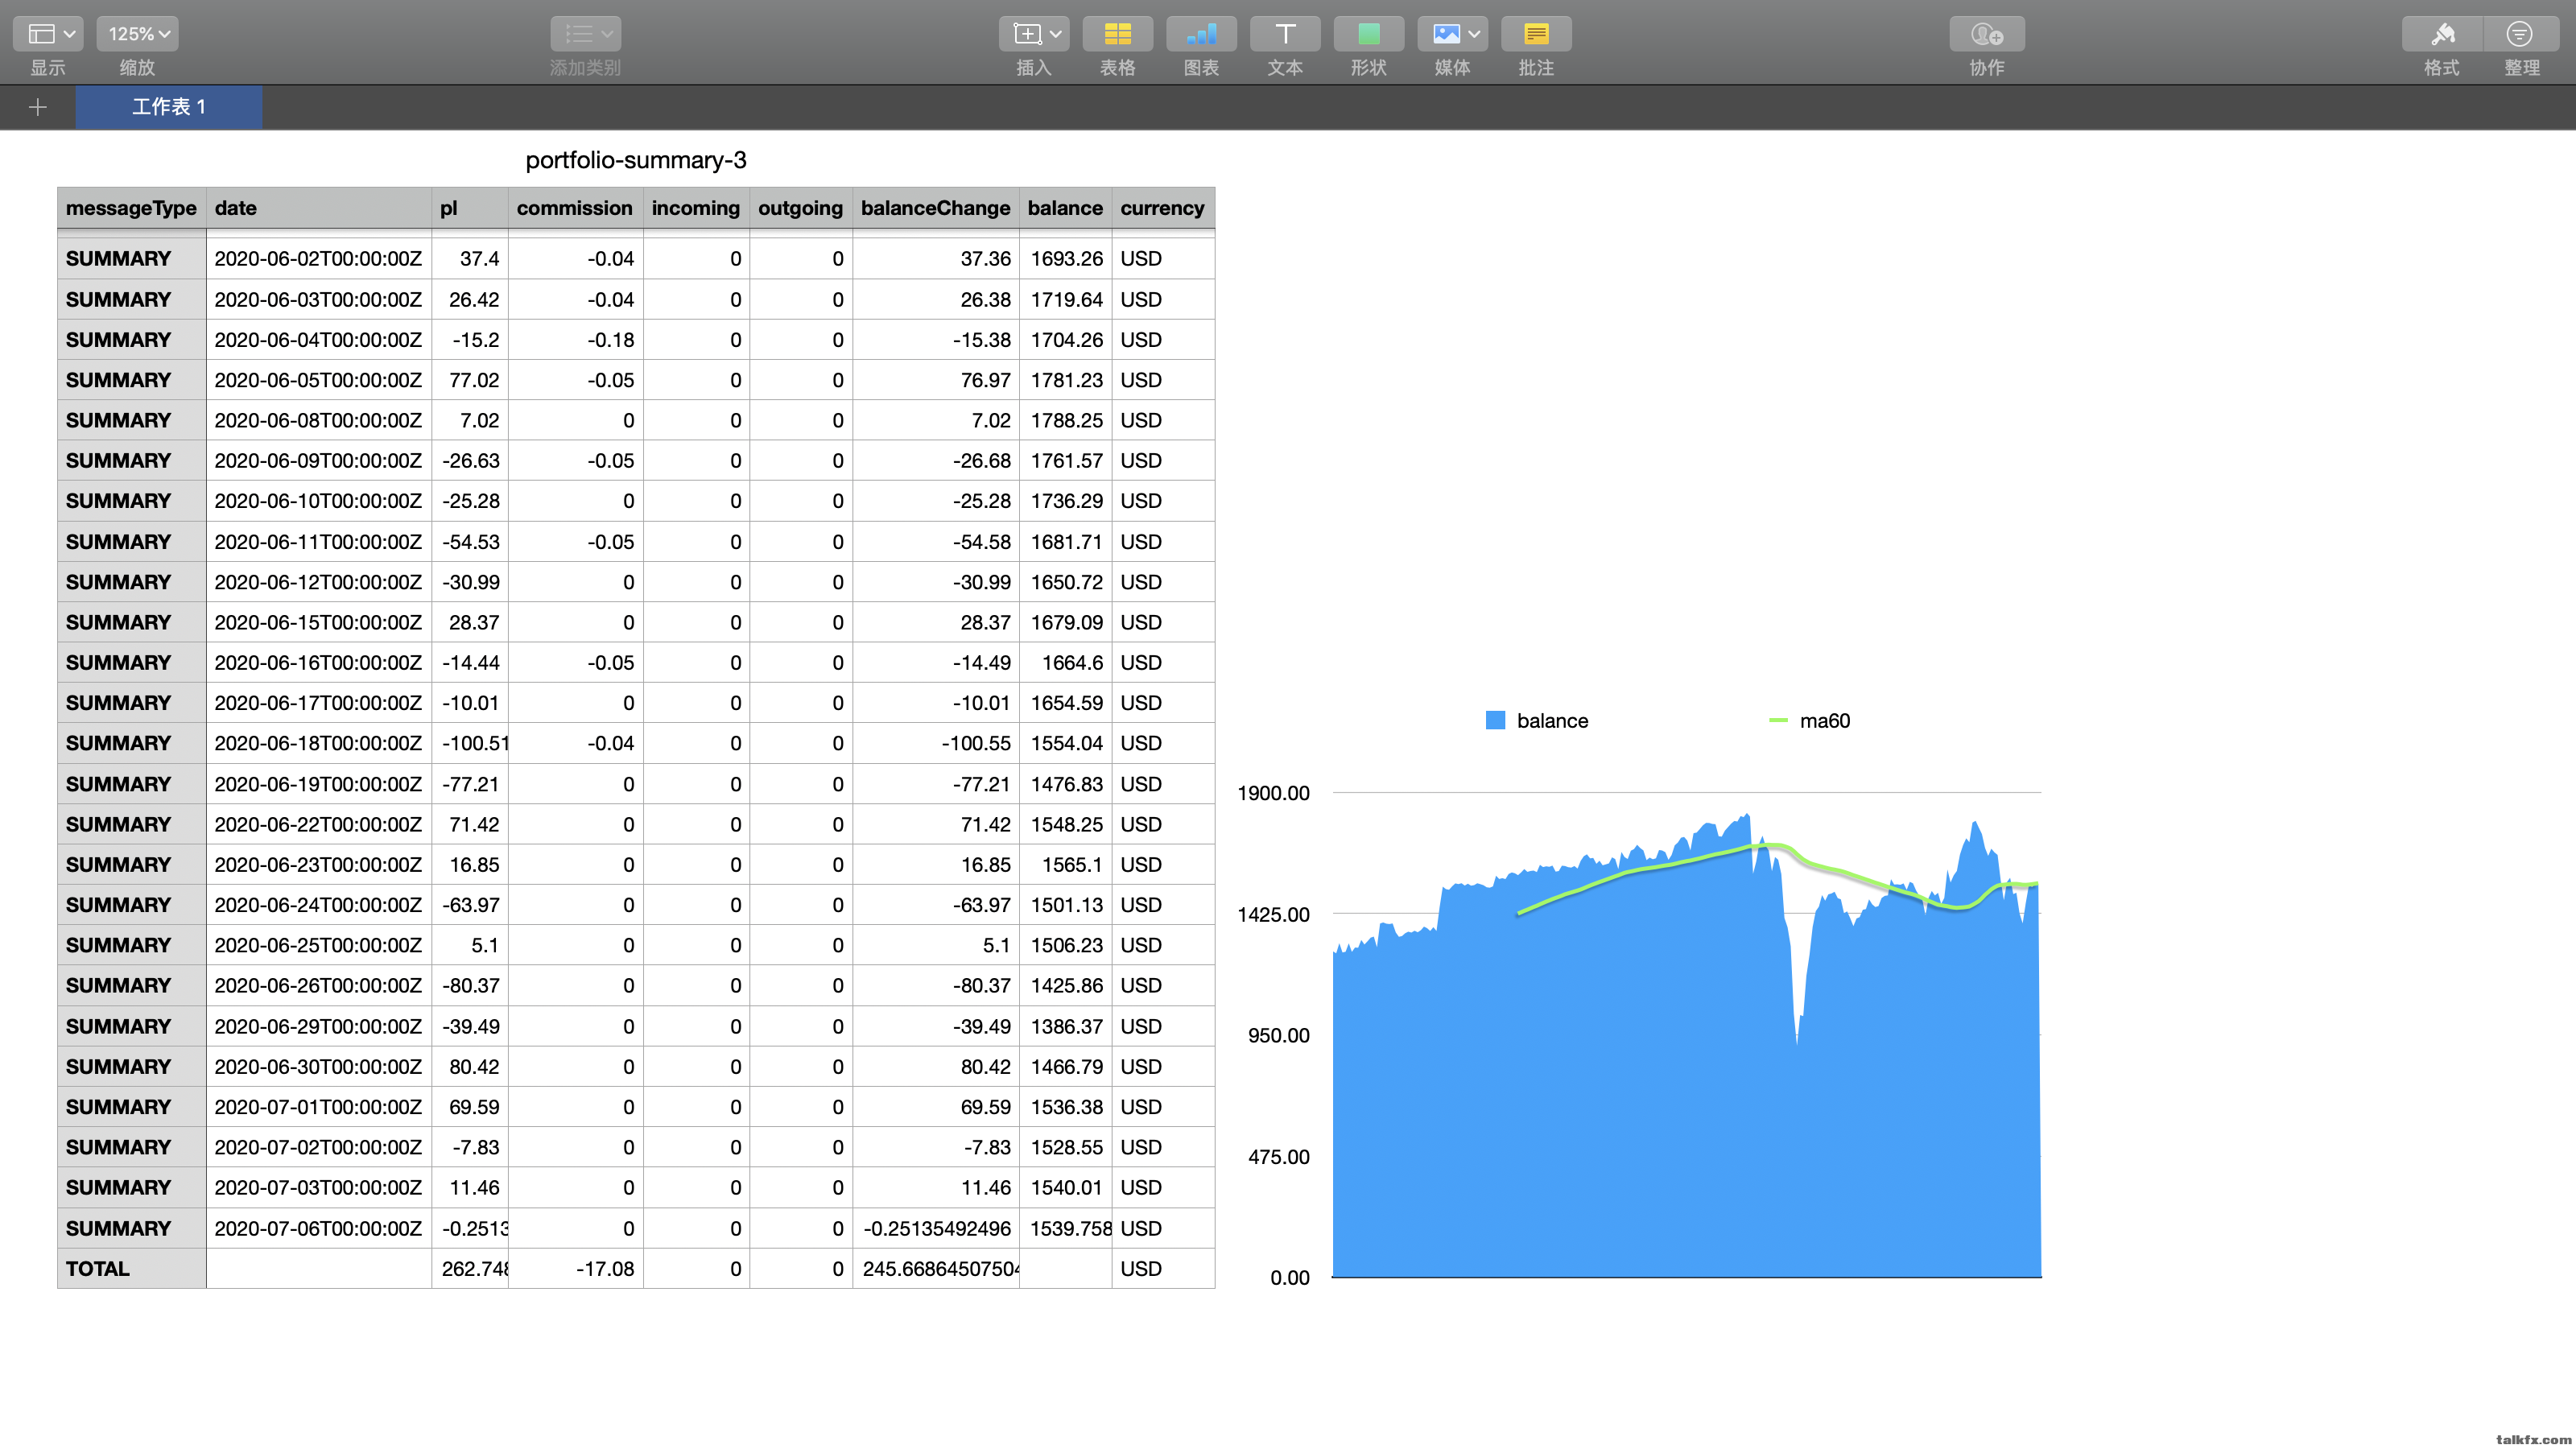Select the TOTAL row label

131,1269
